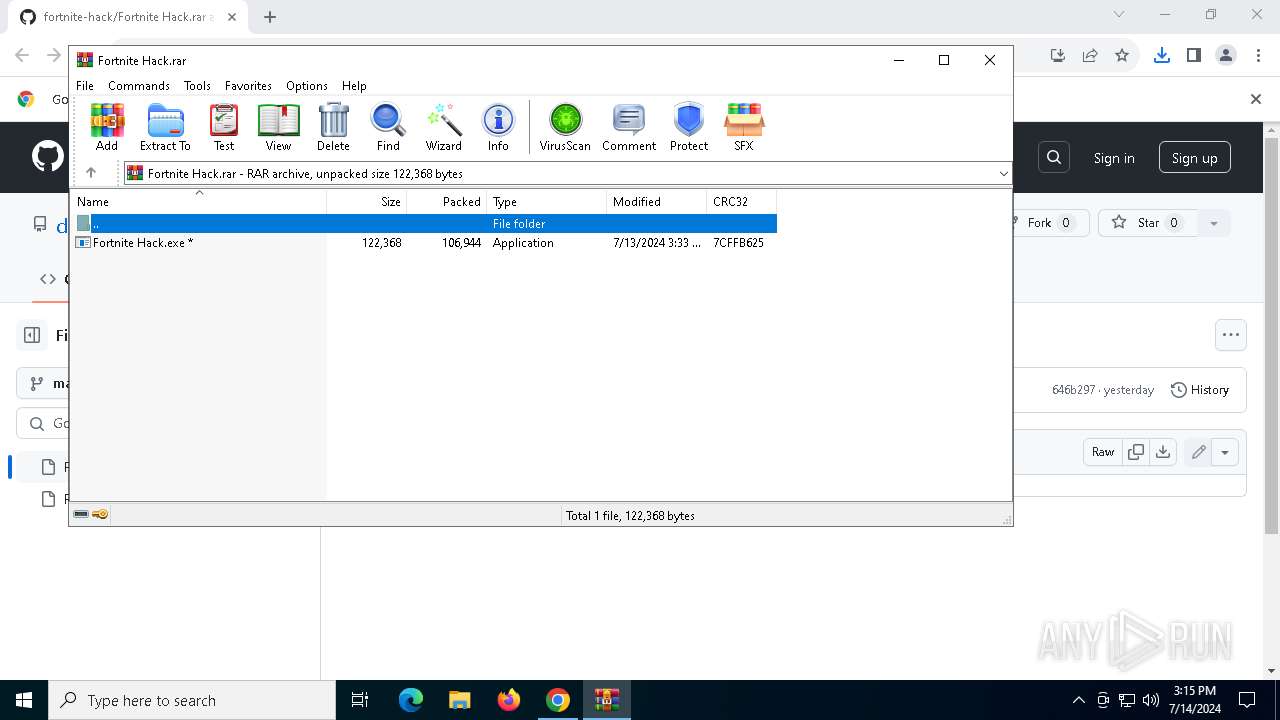Click the Sign in link on GitHub
Viewport: 1280px width, 720px height.
pos(1114,158)
